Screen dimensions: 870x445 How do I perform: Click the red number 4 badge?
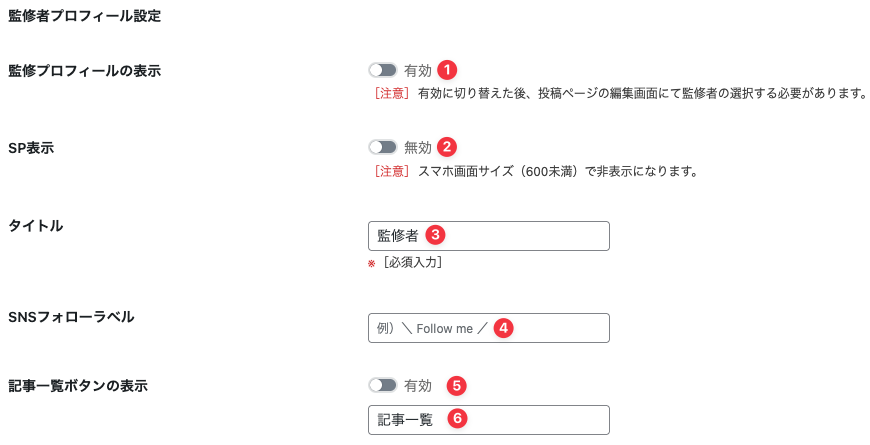[504, 327]
